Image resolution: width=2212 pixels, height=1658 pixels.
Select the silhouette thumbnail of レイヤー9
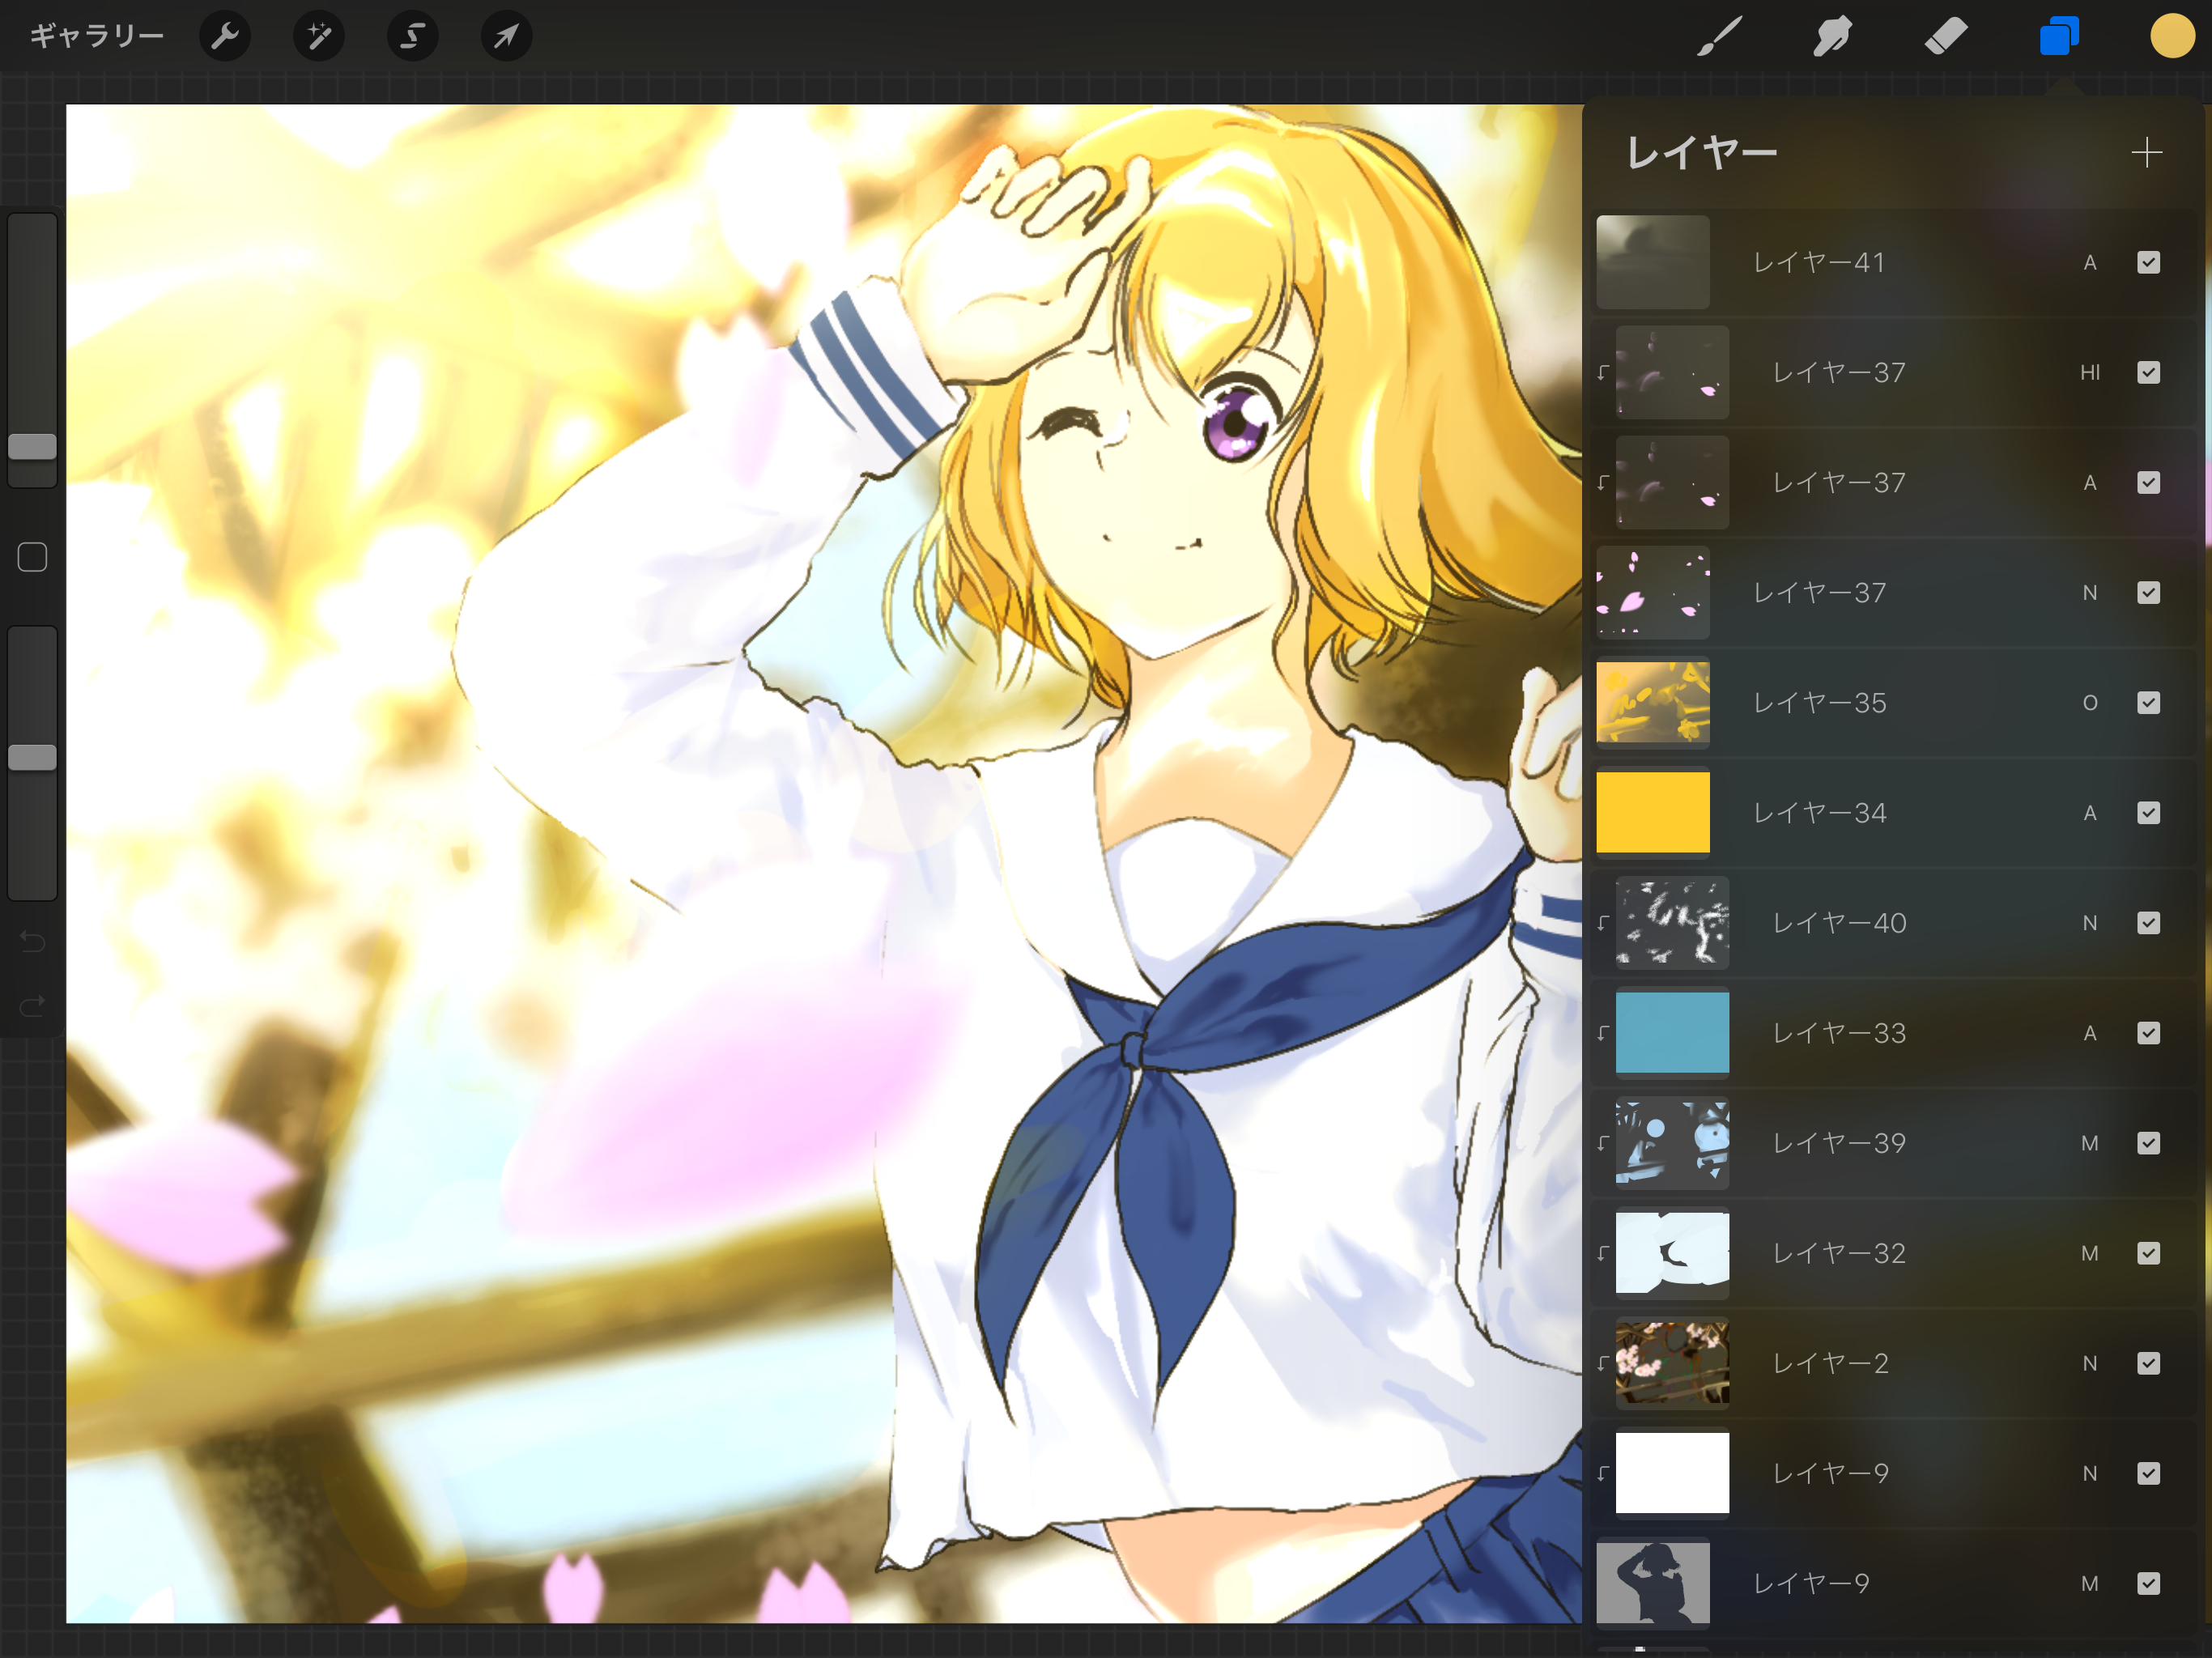pyautogui.click(x=1652, y=1582)
